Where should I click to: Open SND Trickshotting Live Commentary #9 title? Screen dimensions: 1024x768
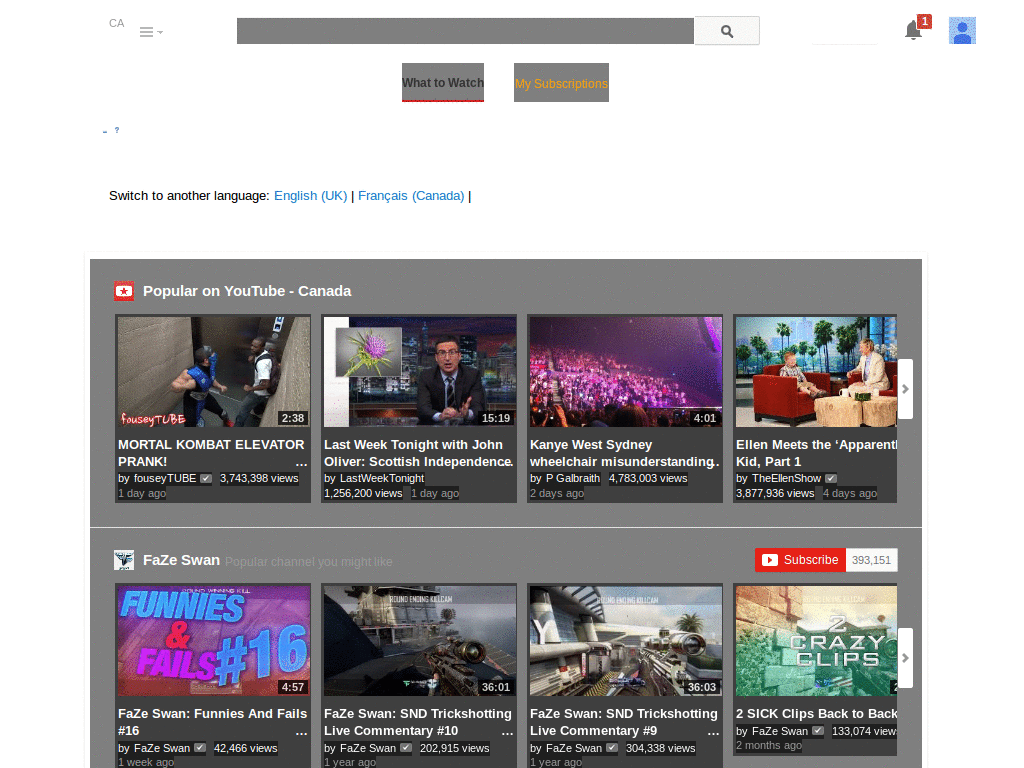click(624, 722)
